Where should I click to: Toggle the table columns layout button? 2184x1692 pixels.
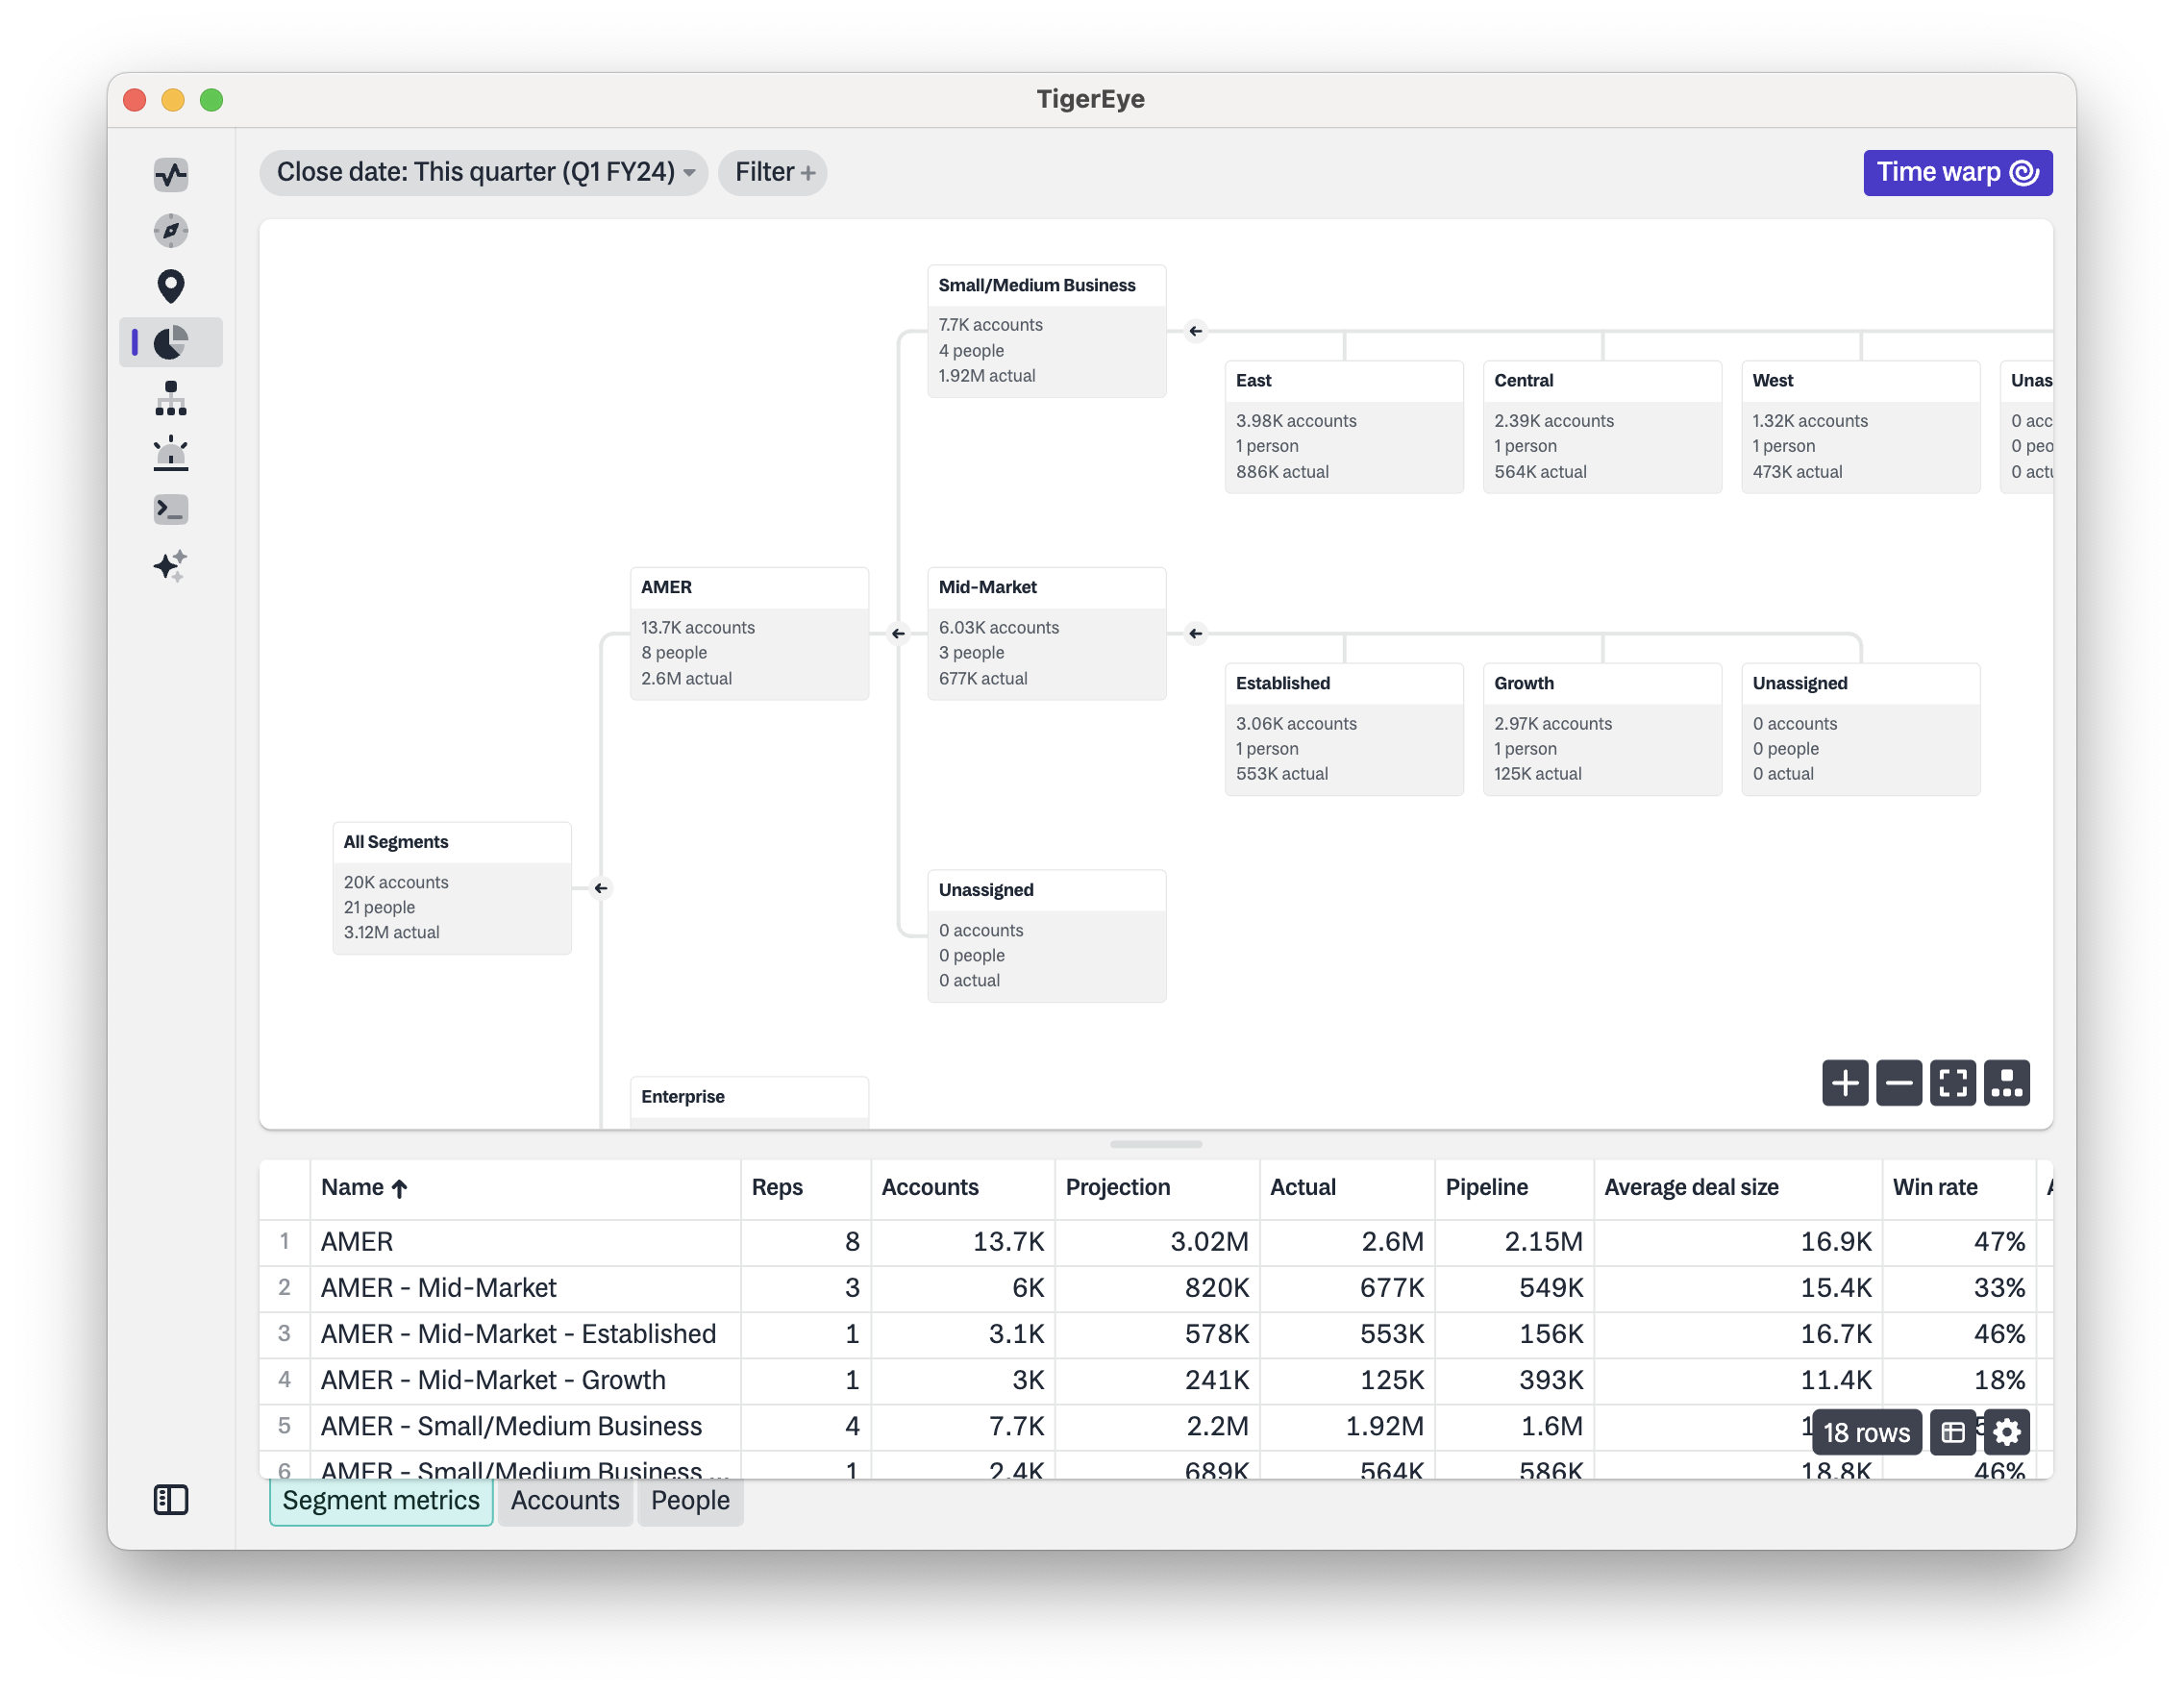[1952, 1432]
